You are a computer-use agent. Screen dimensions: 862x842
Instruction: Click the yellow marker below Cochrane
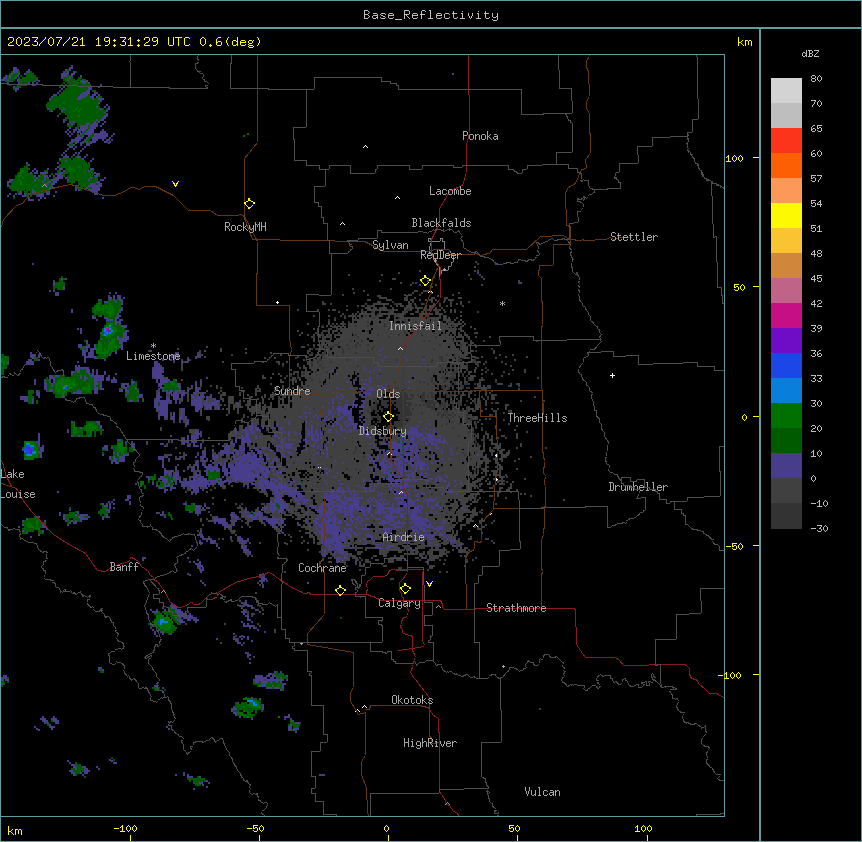(x=340, y=590)
